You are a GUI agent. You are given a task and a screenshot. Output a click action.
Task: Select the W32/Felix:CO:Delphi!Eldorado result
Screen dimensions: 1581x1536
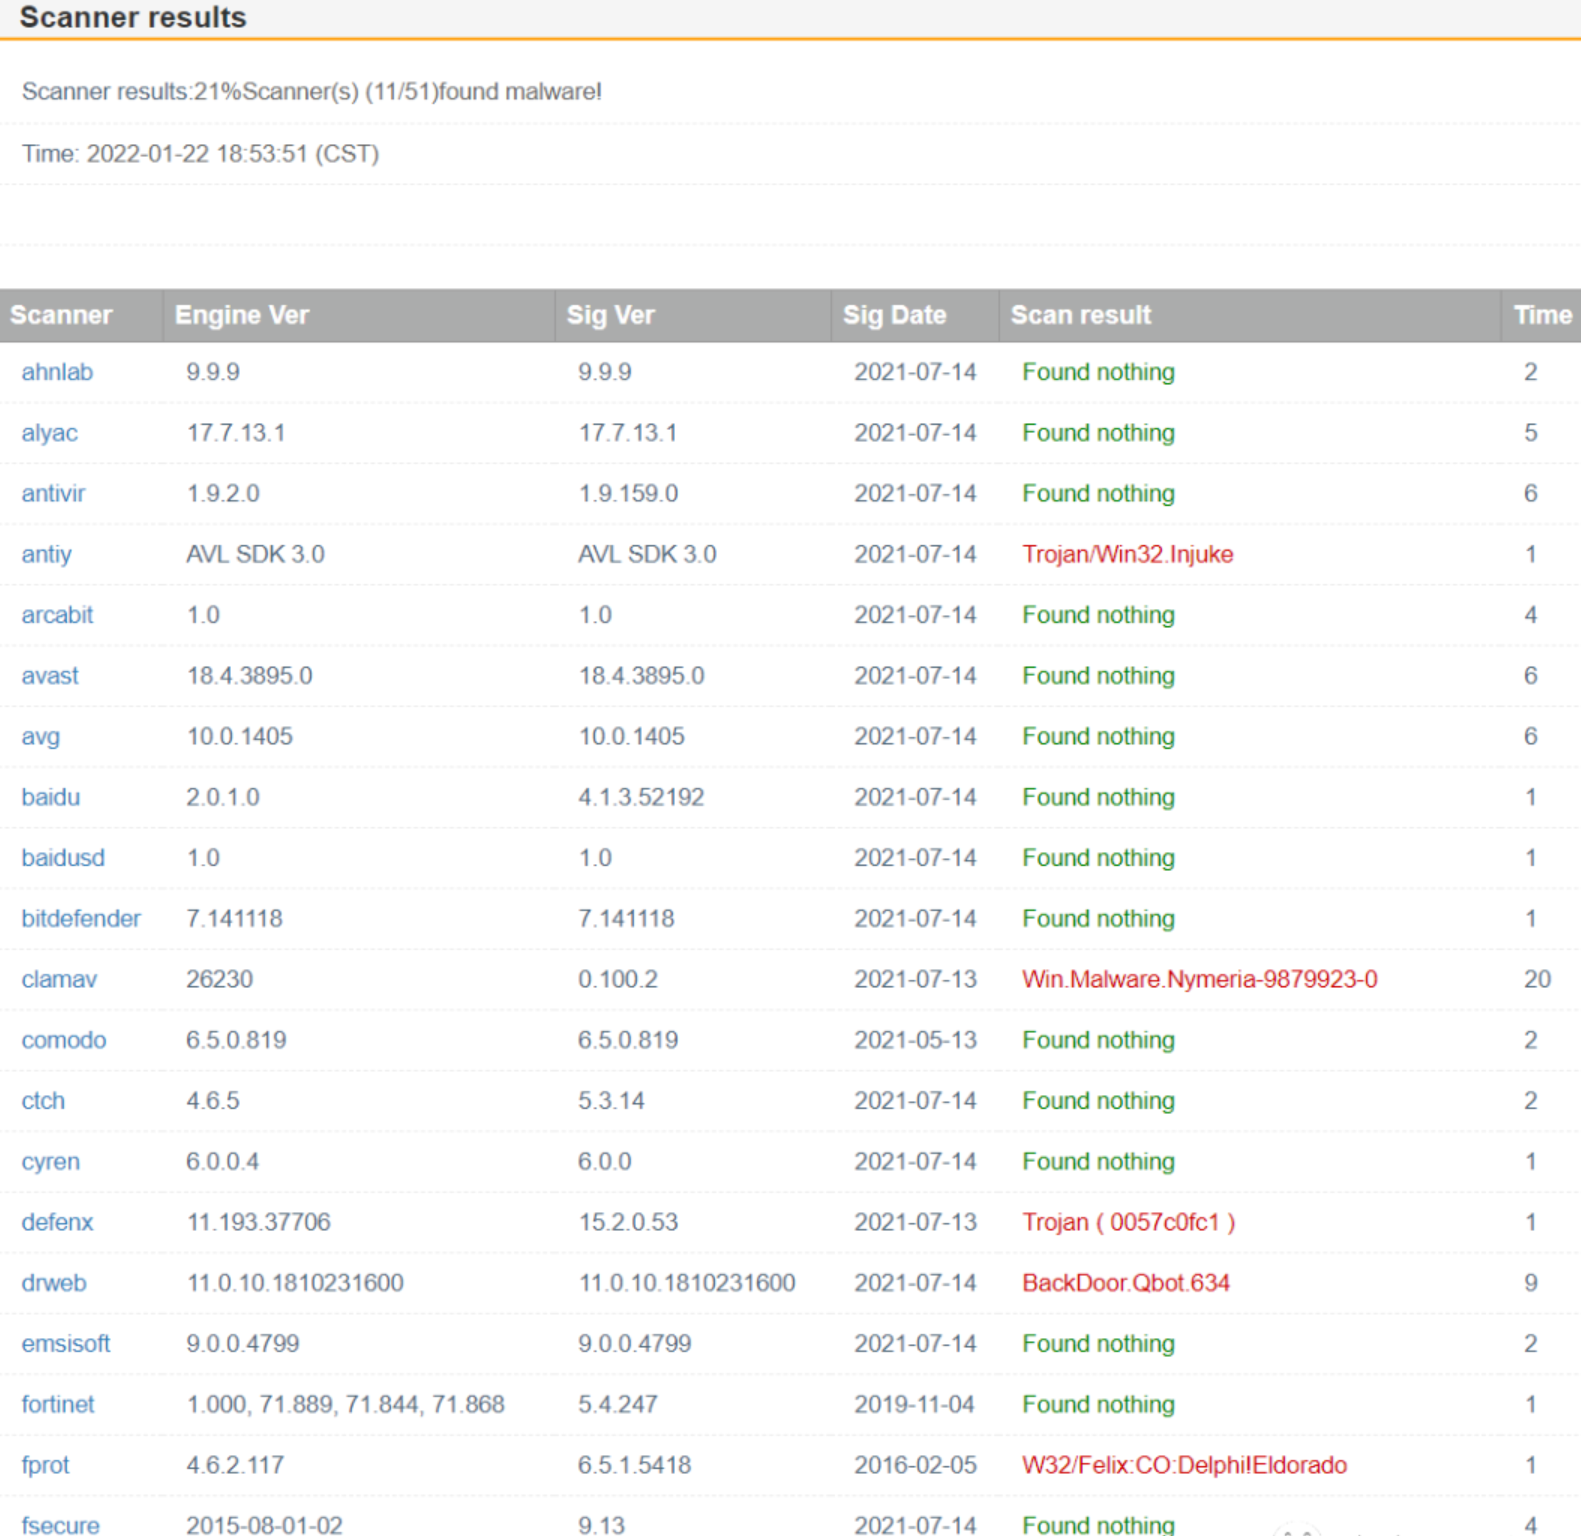[1185, 1466]
